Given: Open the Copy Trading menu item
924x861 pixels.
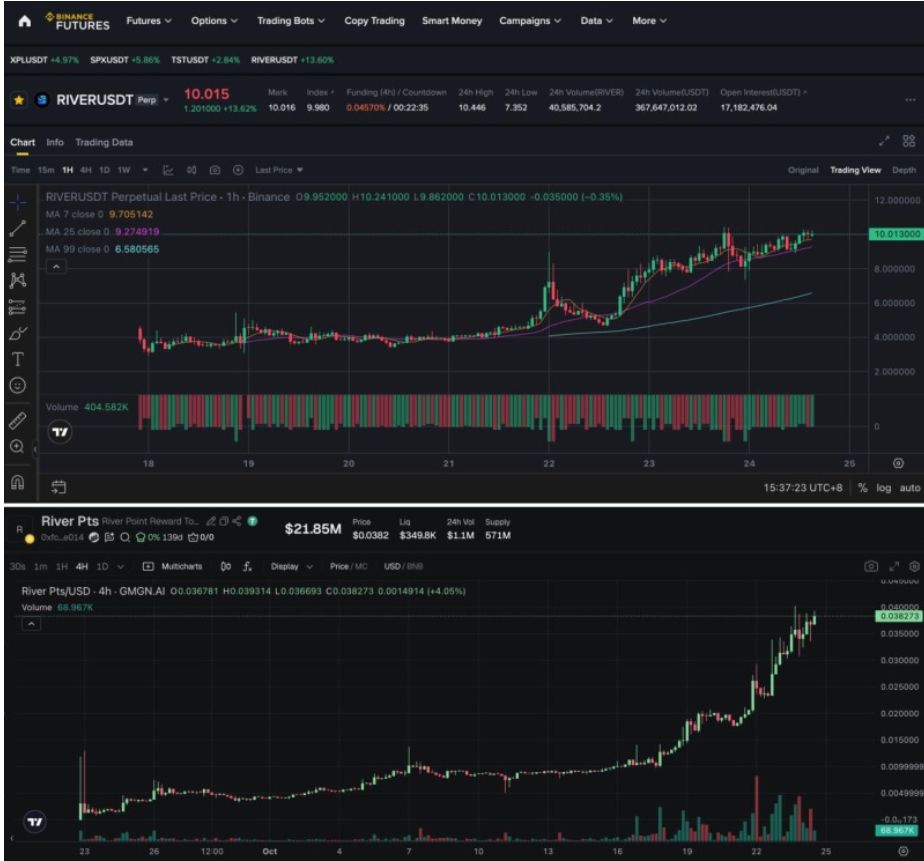Looking at the screenshot, I should pyautogui.click(x=375, y=21).
